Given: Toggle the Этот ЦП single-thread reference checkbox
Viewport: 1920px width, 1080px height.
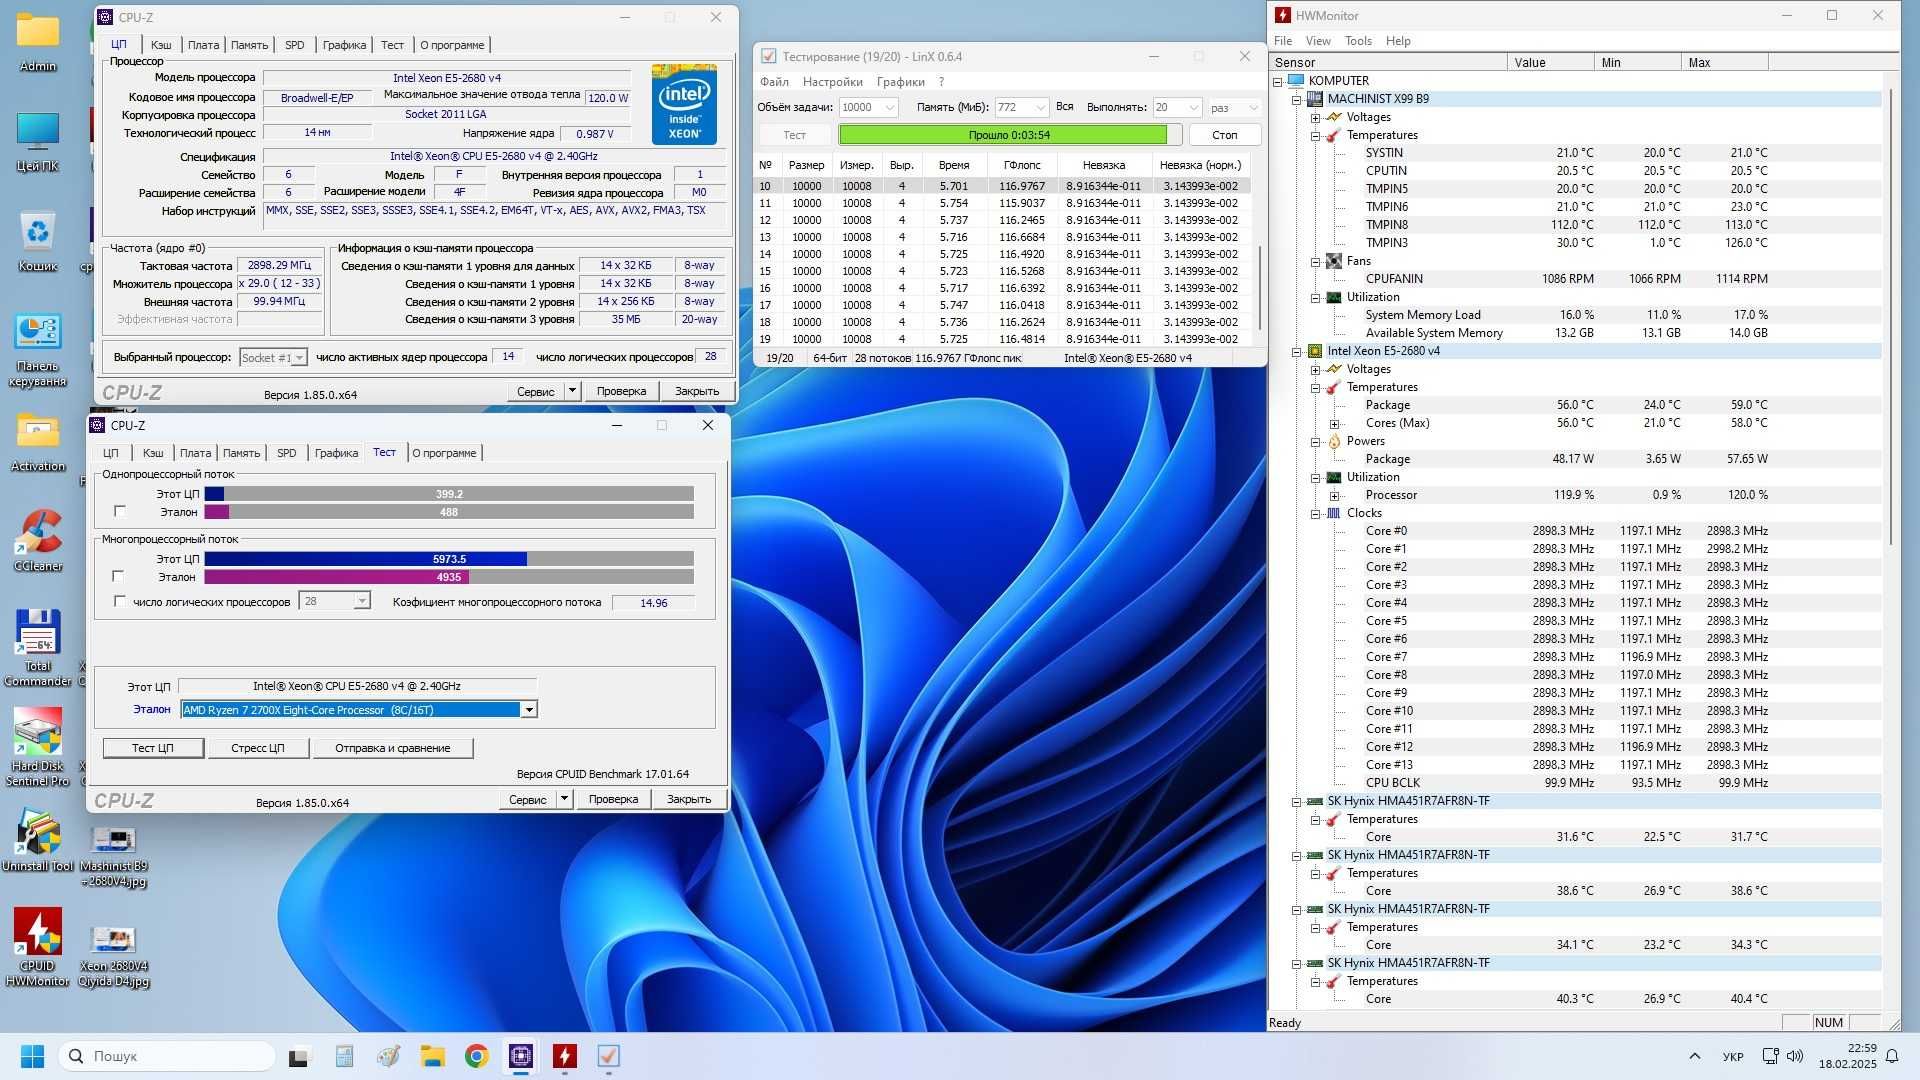Looking at the screenshot, I should (120, 511).
